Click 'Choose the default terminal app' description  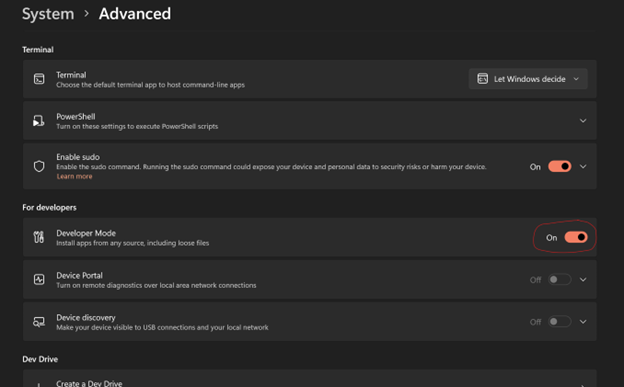[150, 85]
